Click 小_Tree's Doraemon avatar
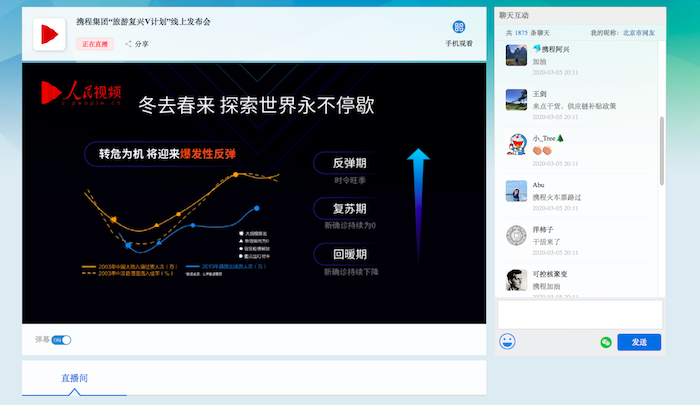The image size is (700, 405). coord(516,144)
